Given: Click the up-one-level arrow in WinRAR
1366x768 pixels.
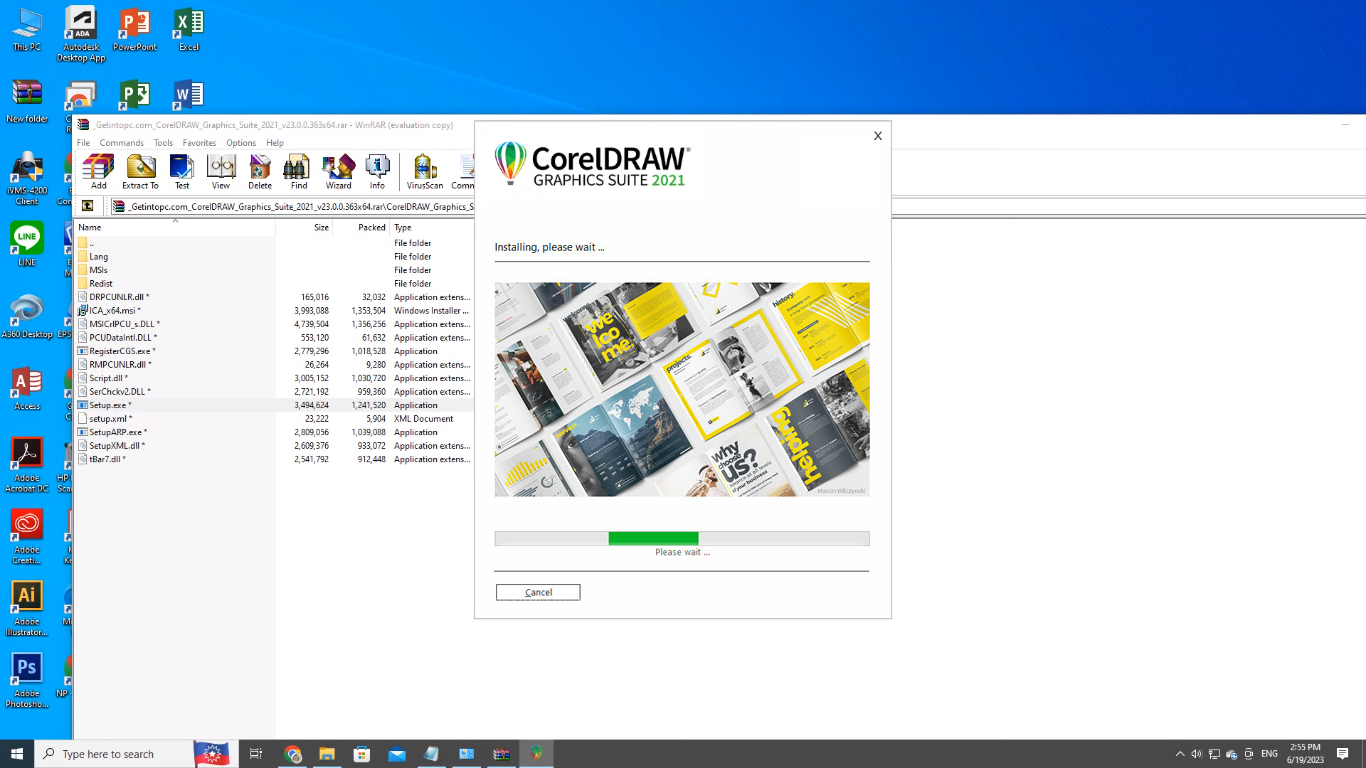Looking at the screenshot, I should 87,206.
